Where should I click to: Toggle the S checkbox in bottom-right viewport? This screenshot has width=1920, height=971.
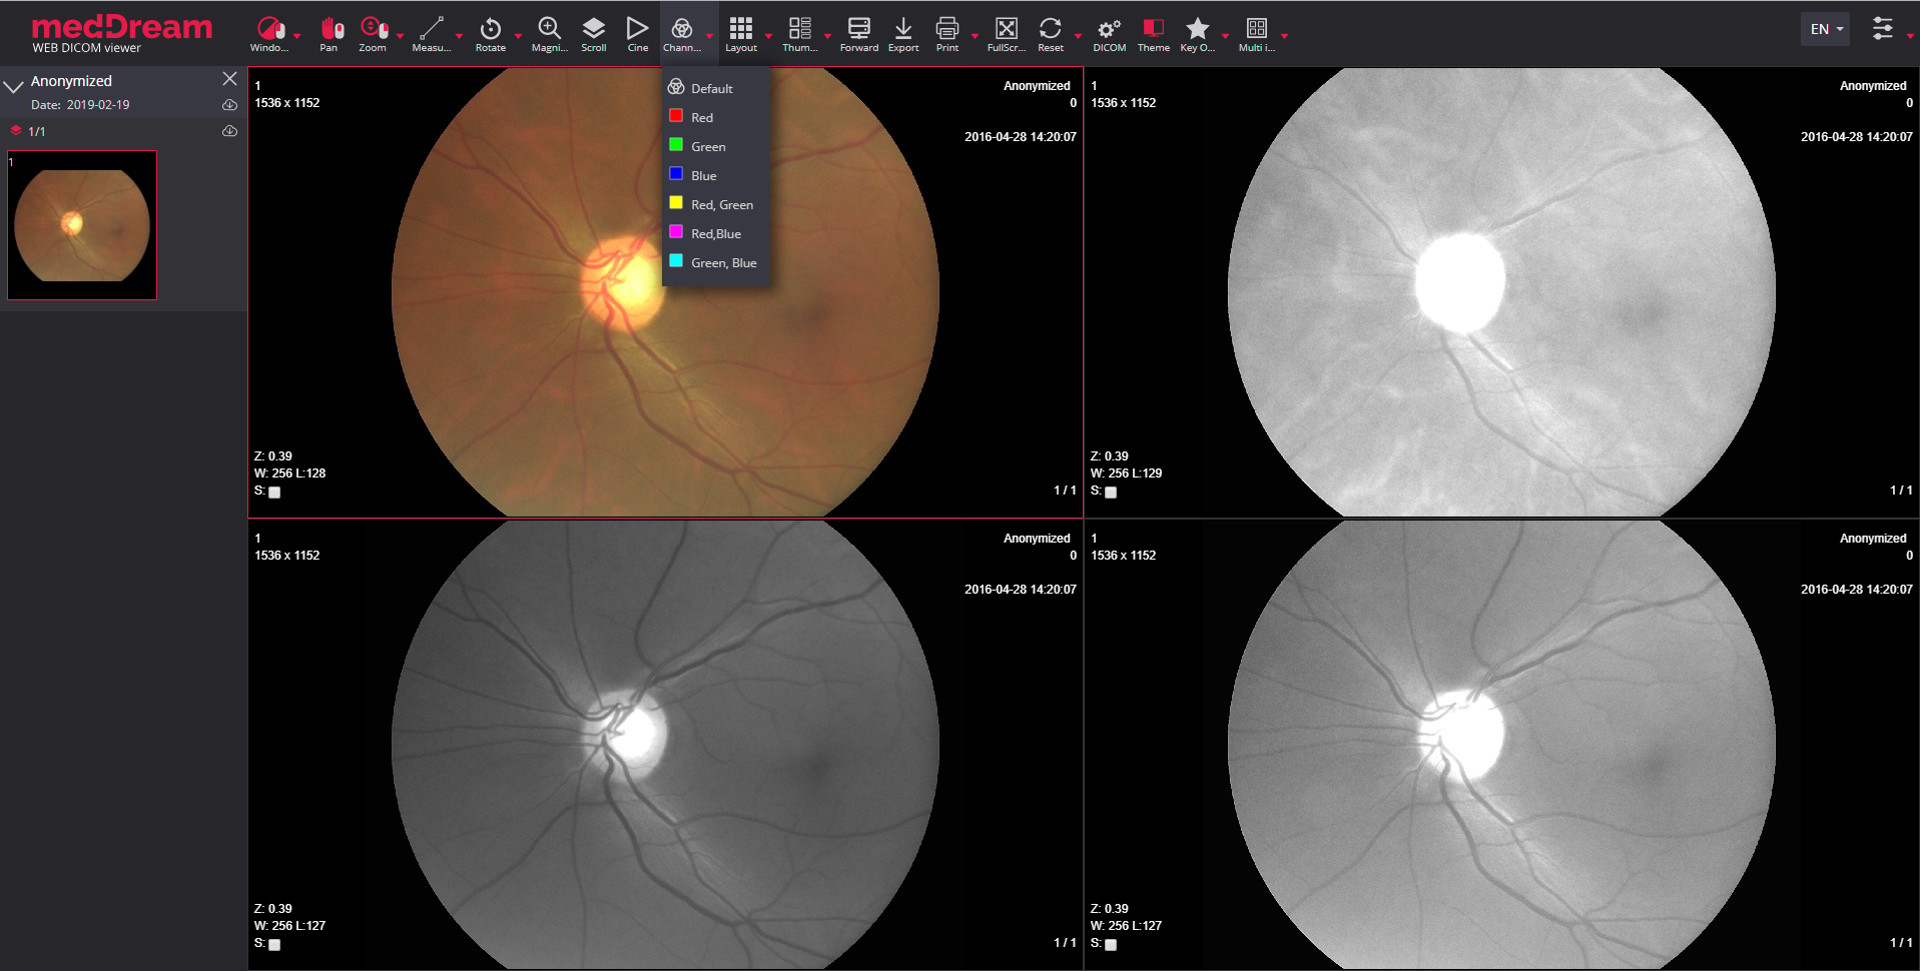pyautogui.click(x=1111, y=945)
